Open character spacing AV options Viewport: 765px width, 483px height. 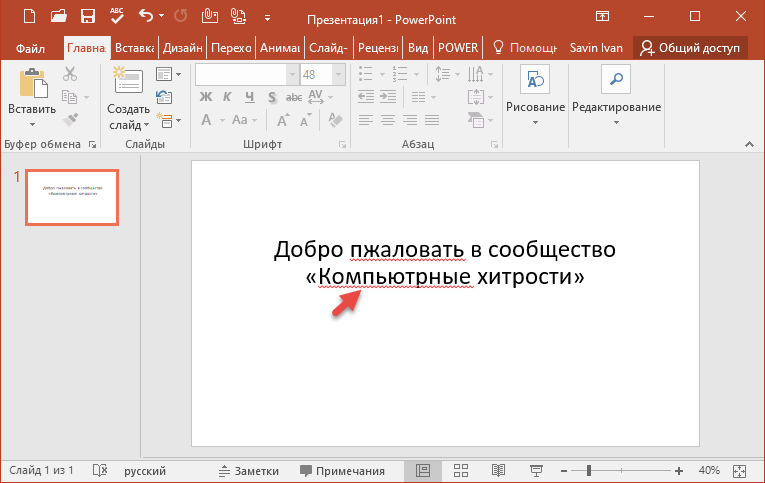pyautogui.click(x=321, y=97)
